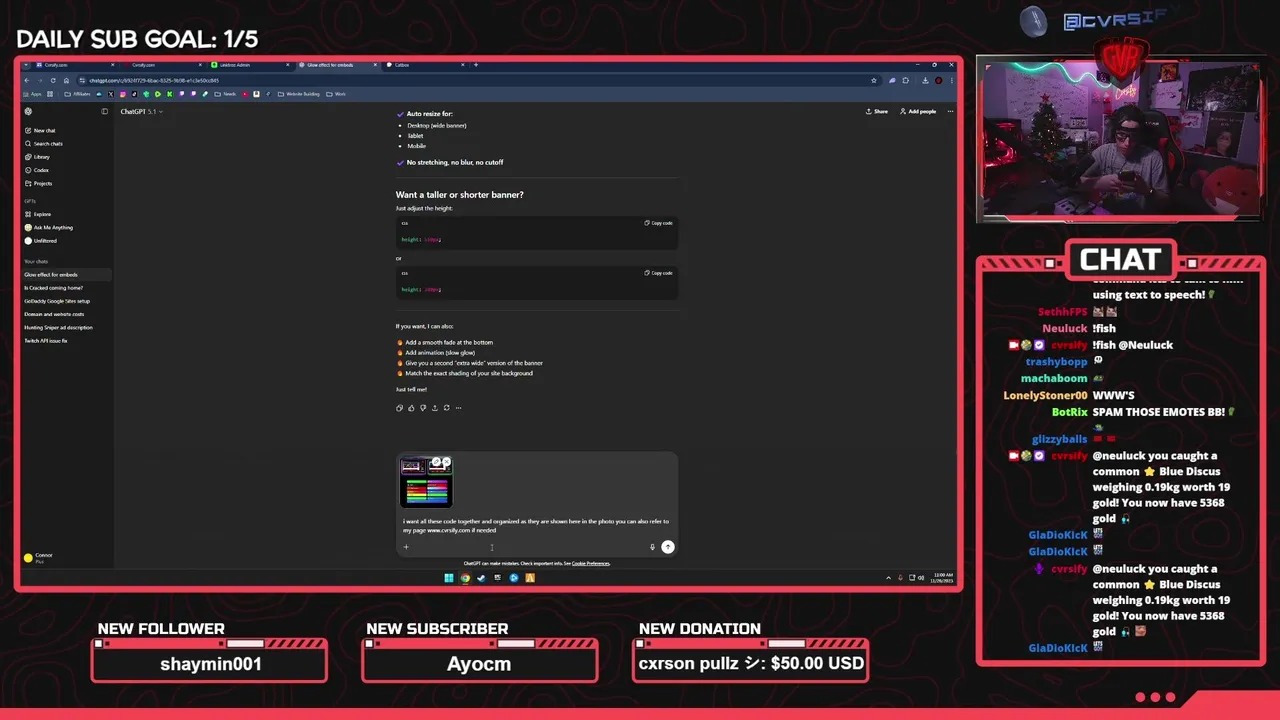Copy code from the second css block
This screenshot has height=720, width=1280.
(x=659, y=273)
